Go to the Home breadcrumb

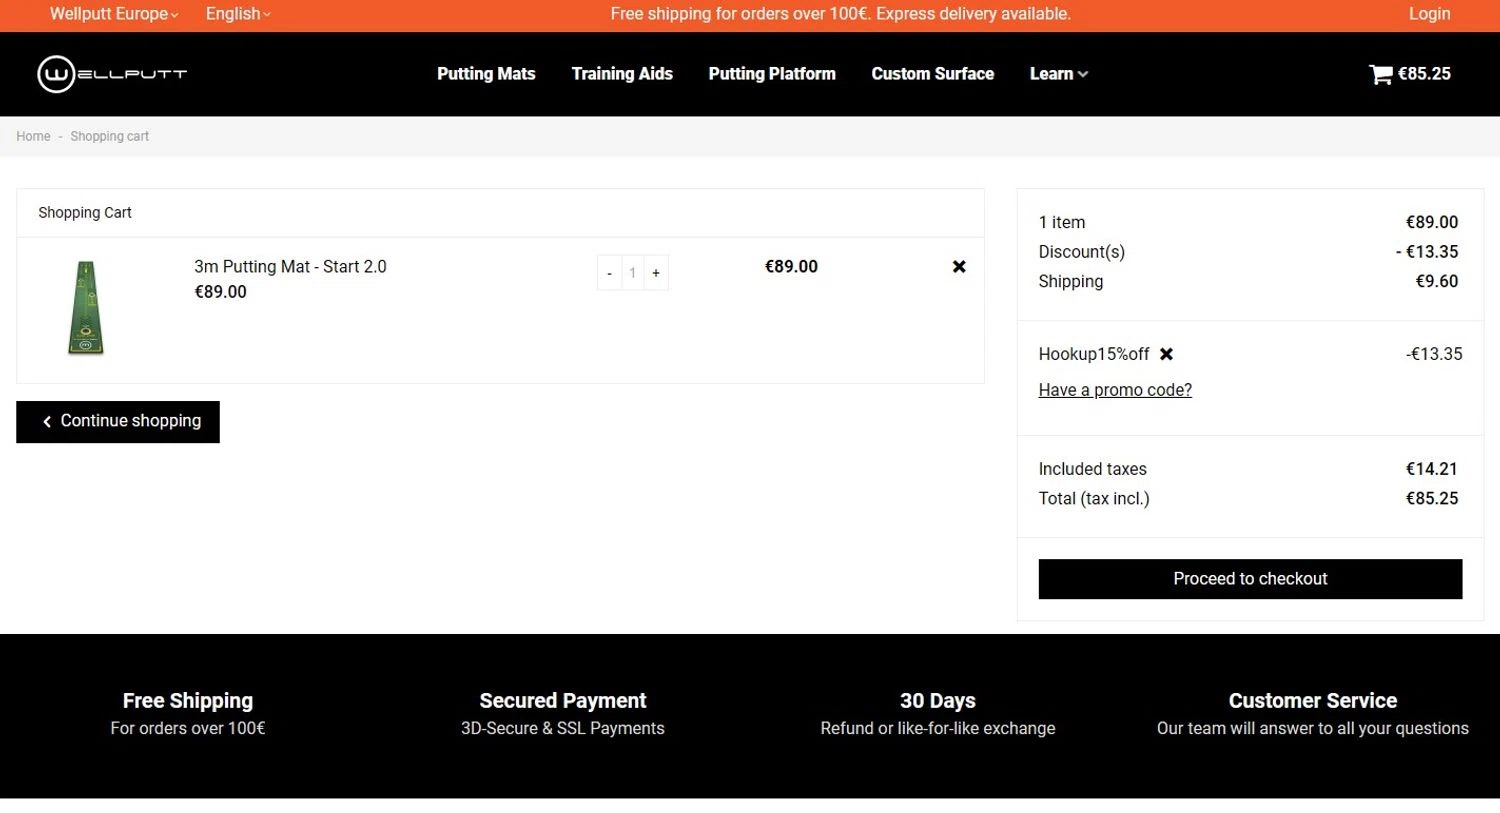(x=33, y=136)
